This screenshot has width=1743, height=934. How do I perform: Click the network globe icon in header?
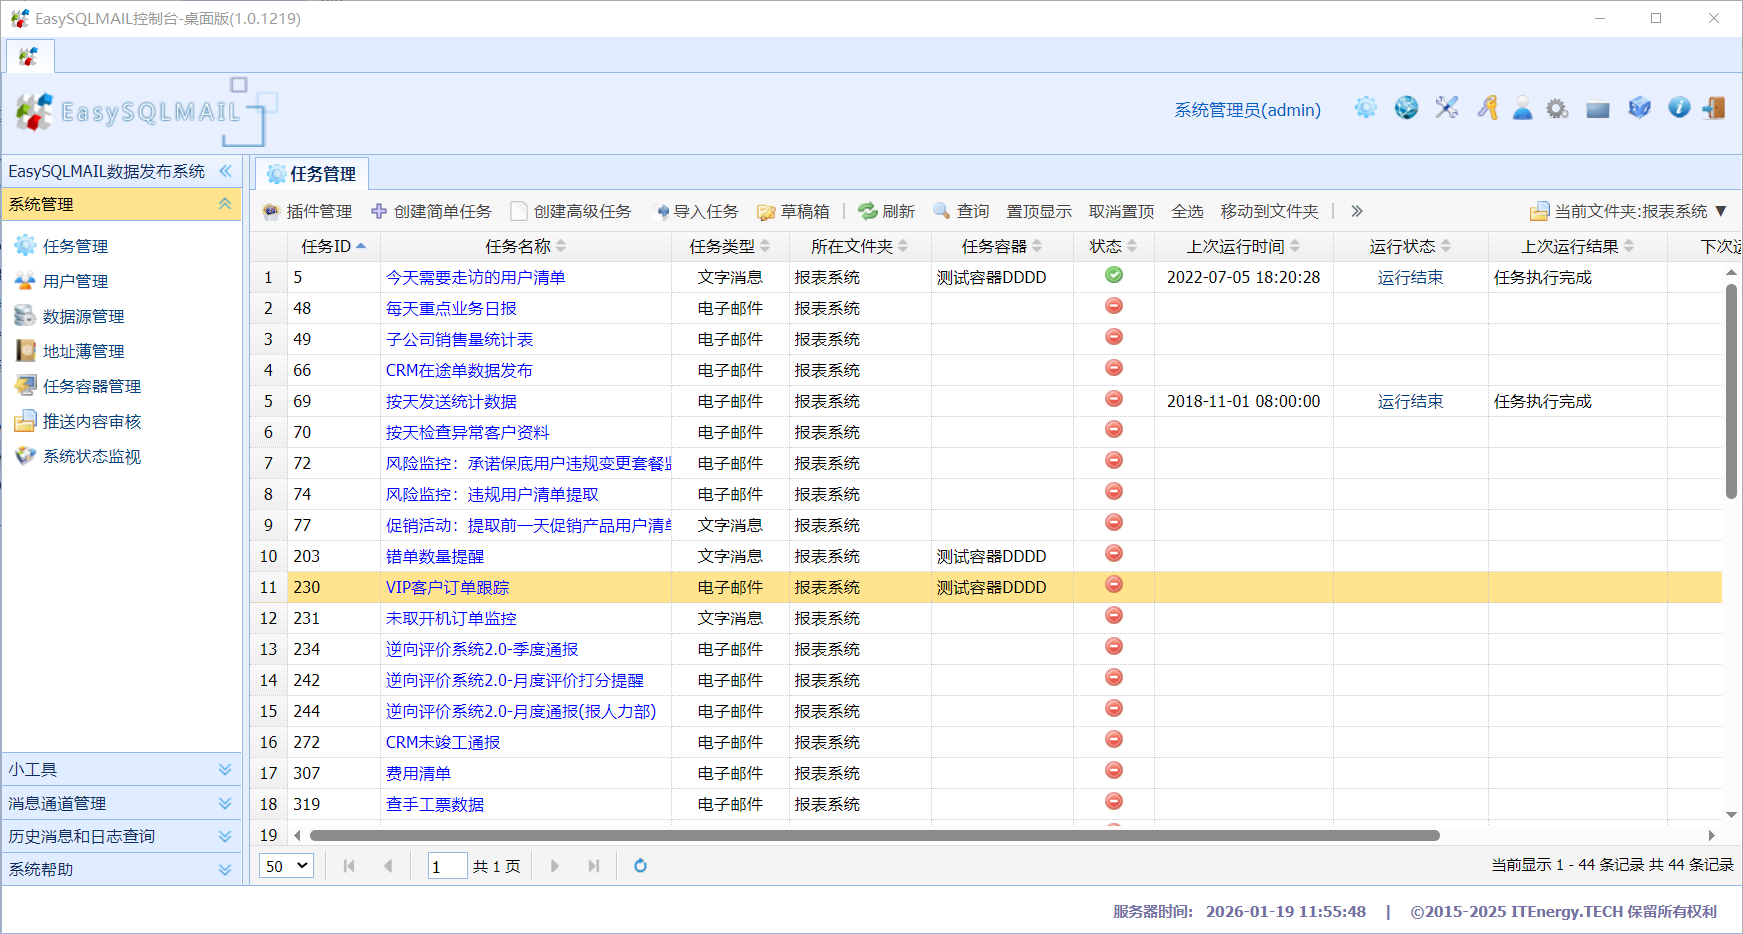(1406, 108)
